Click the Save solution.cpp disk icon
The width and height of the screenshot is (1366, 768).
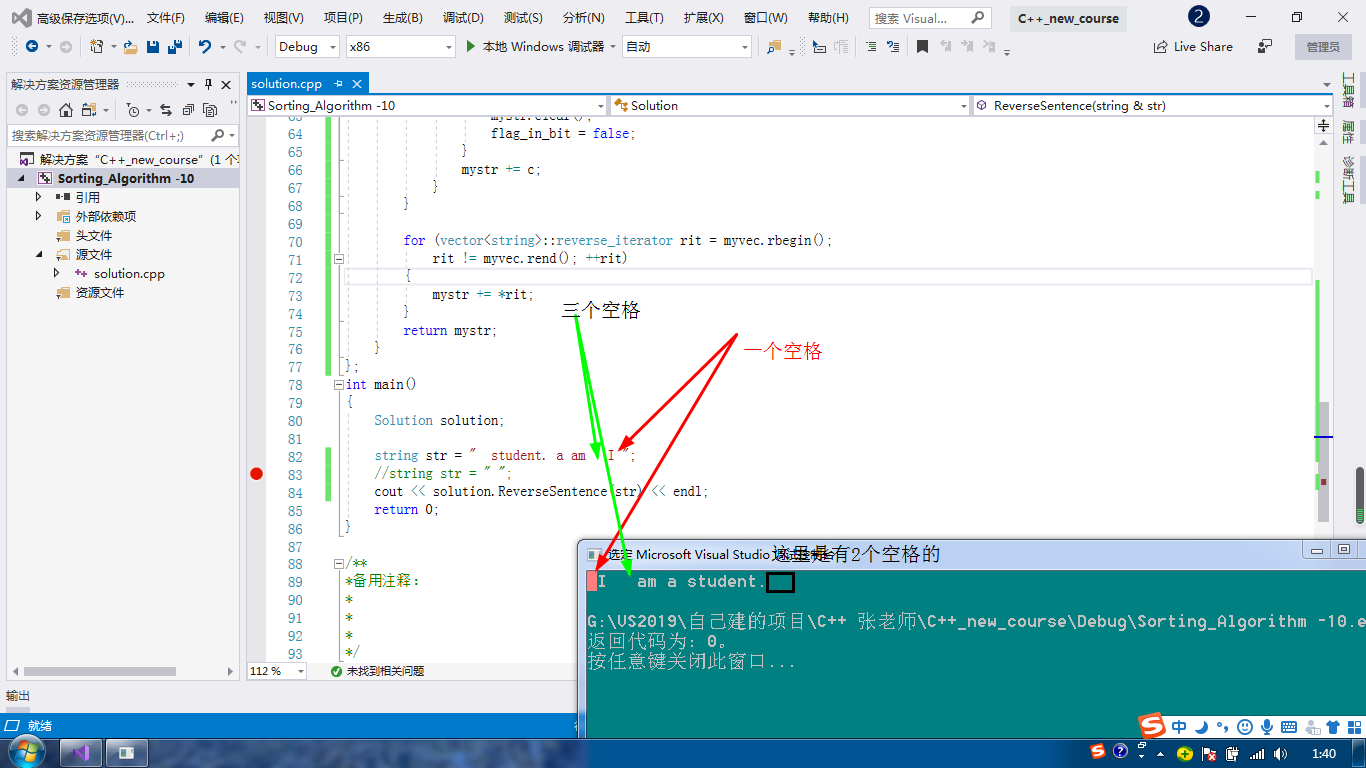point(153,47)
